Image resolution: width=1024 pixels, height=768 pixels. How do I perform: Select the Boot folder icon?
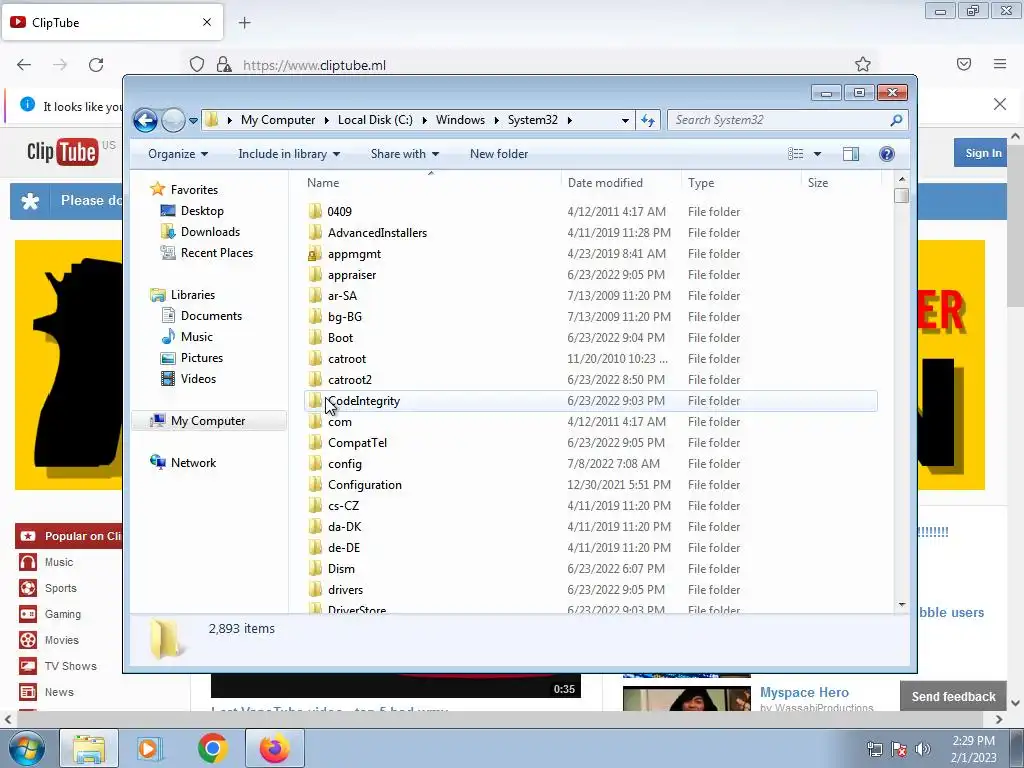coord(315,338)
